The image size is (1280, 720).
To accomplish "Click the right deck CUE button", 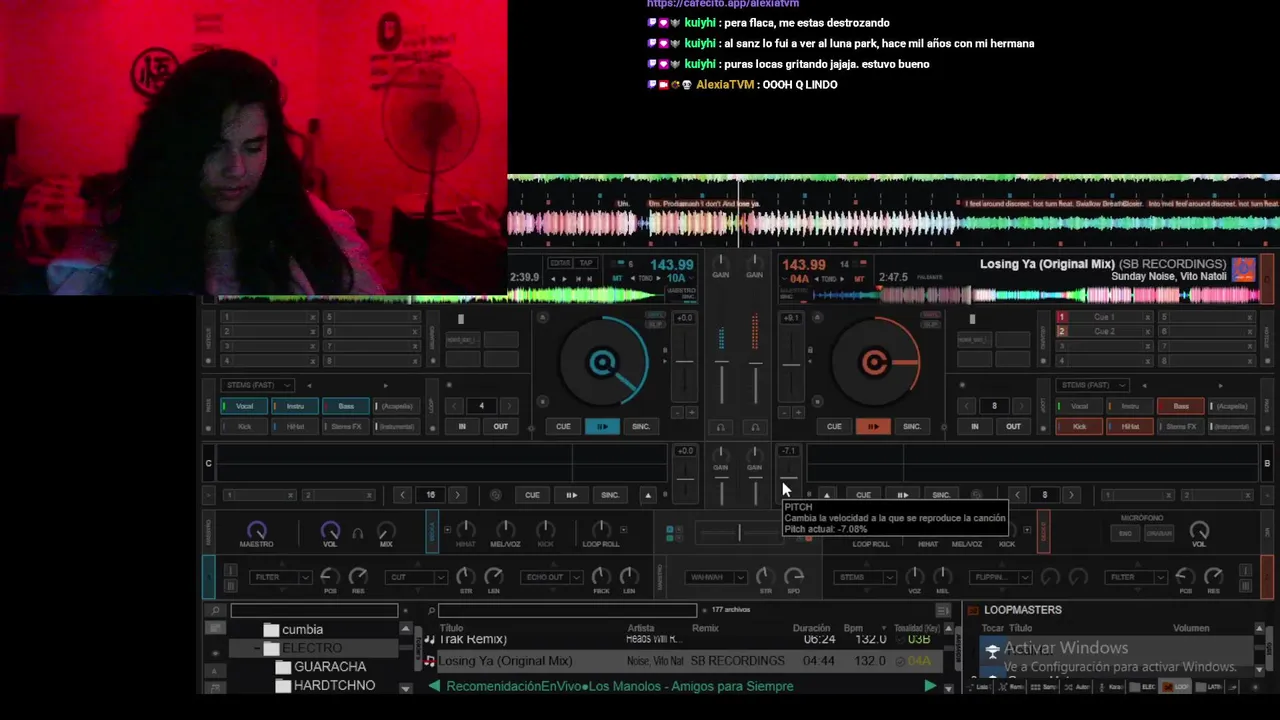I will click(834, 426).
